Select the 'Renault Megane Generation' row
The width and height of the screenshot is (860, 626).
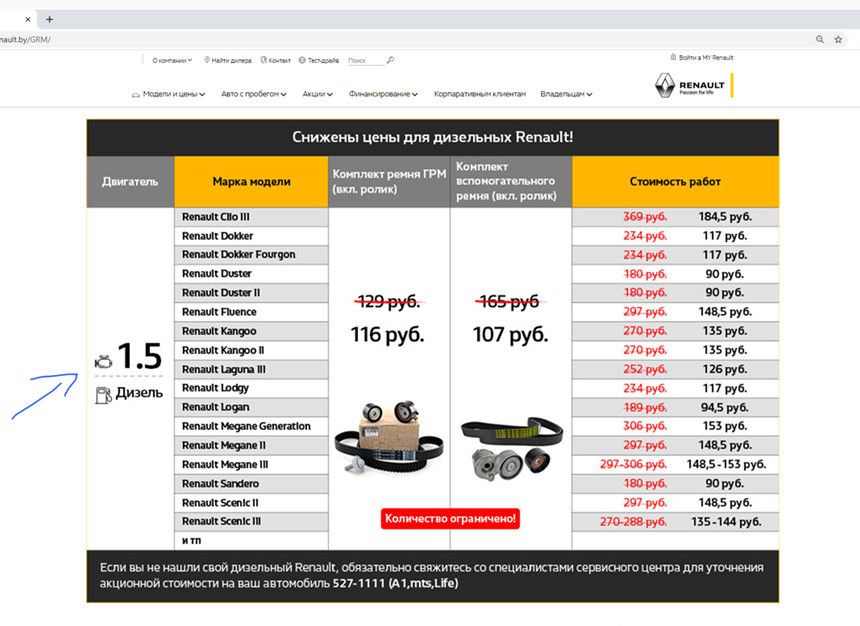click(251, 427)
